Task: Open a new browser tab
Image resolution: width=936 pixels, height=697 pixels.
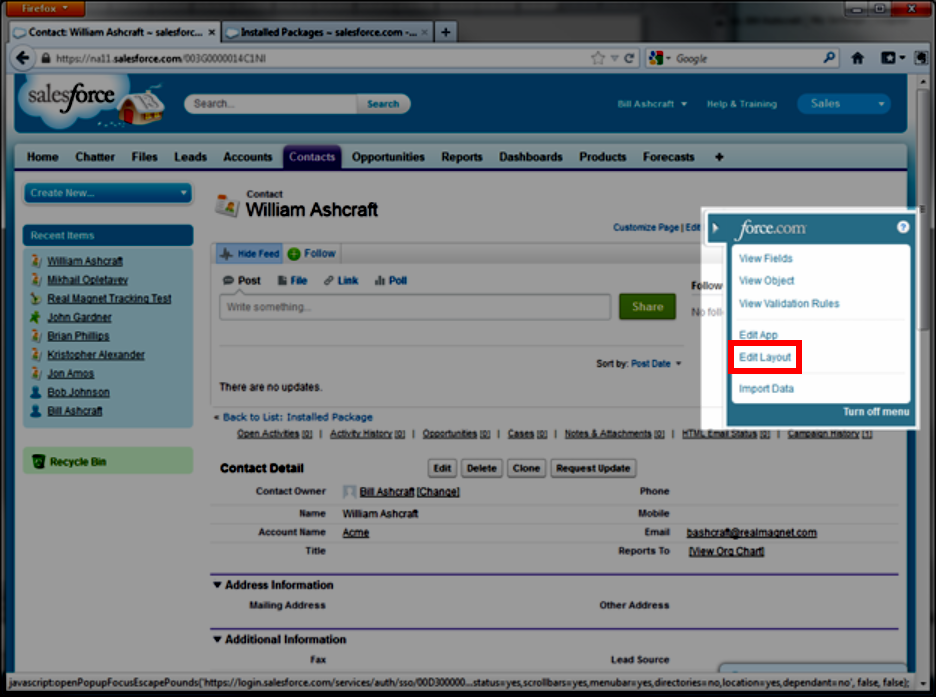Action: (x=445, y=32)
